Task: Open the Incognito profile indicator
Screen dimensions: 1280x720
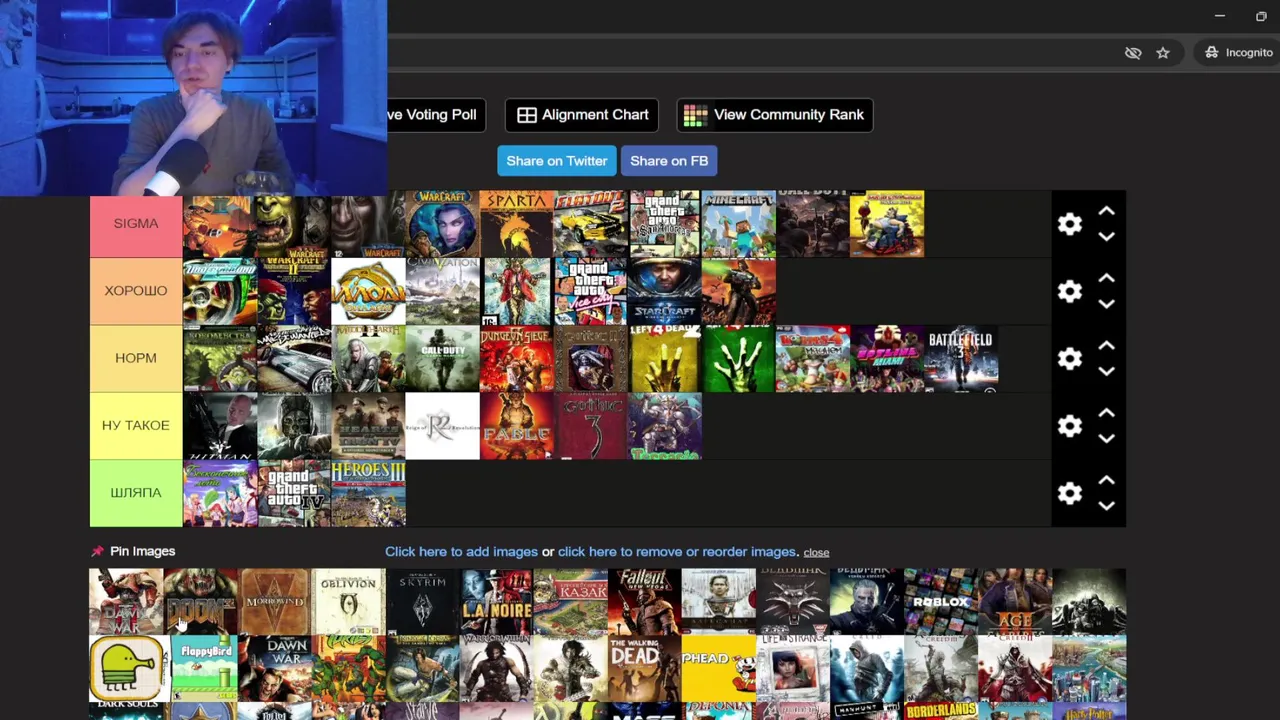Action: tap(1238, 53)
